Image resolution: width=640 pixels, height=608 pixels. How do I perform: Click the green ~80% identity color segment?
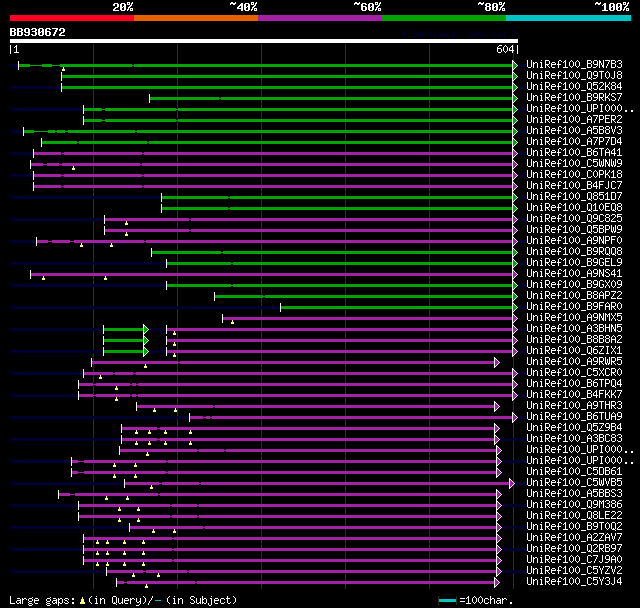[444, 18]
